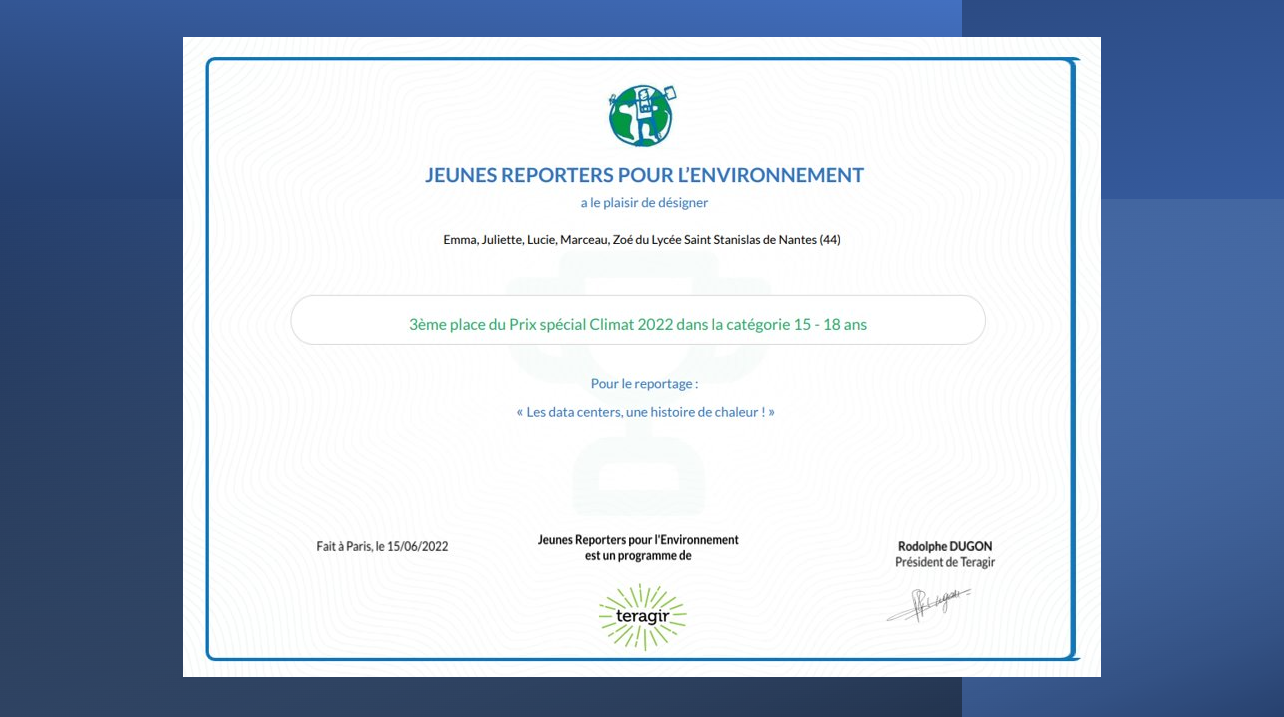
Task: Click Rodolphe Dugon's handwritten signature
Action: coord(928,605)
